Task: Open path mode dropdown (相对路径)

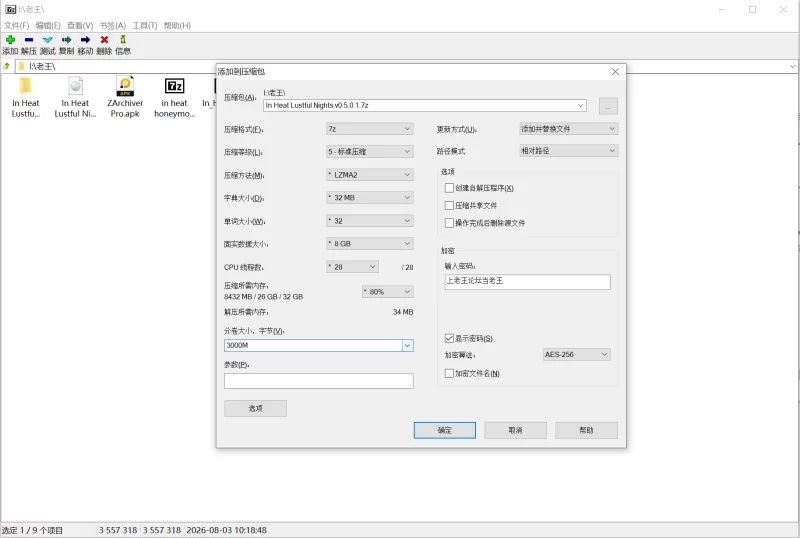Action: (568, 151)
